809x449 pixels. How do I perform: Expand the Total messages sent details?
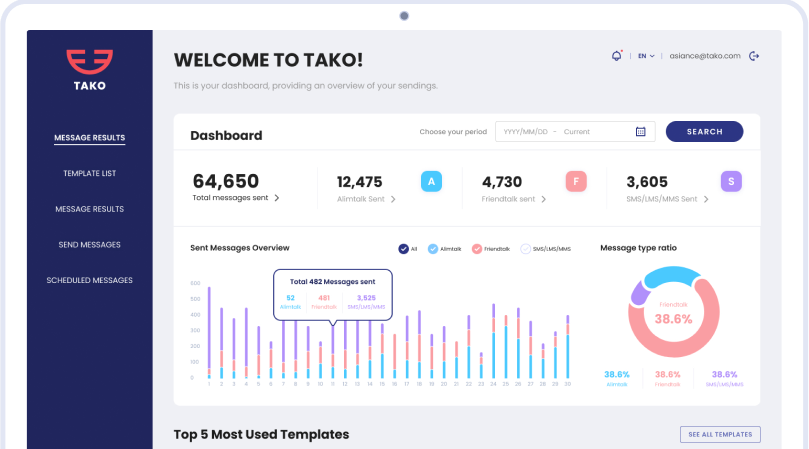click(277, 198)
